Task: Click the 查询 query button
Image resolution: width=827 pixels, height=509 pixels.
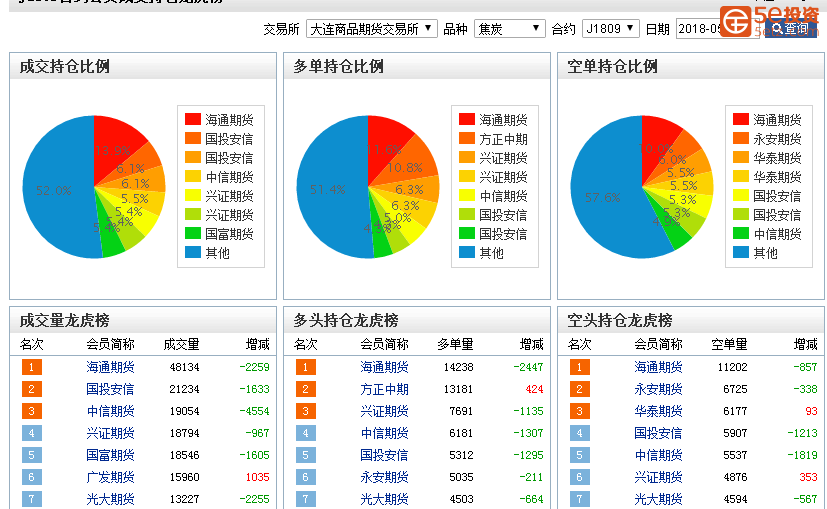Action: pyautogui.click(x=791, y=28)
